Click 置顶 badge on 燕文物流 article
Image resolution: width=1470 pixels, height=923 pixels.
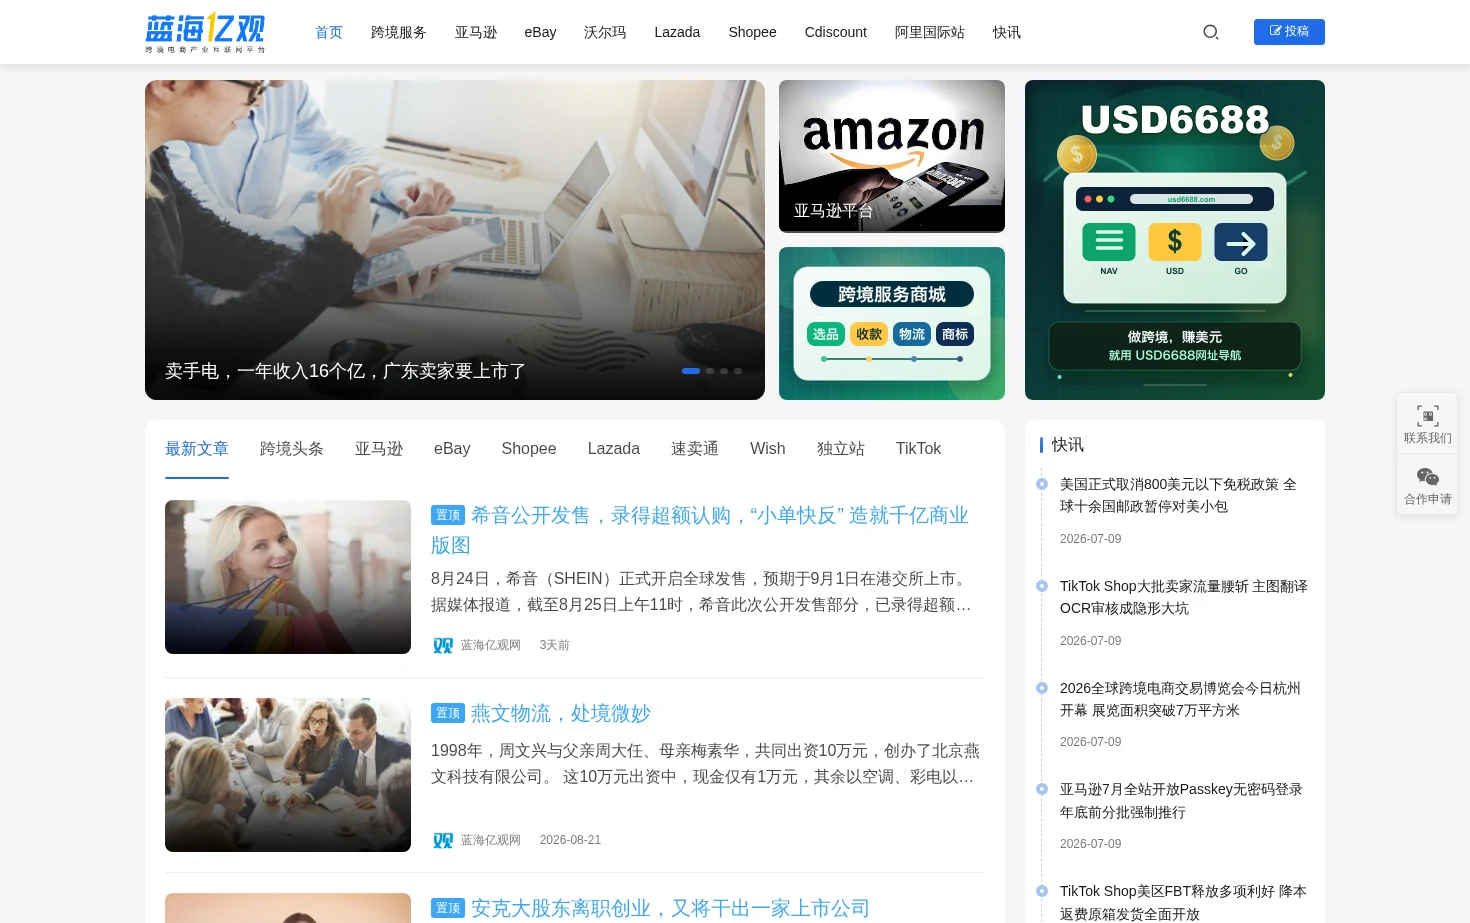click(448, 713)
